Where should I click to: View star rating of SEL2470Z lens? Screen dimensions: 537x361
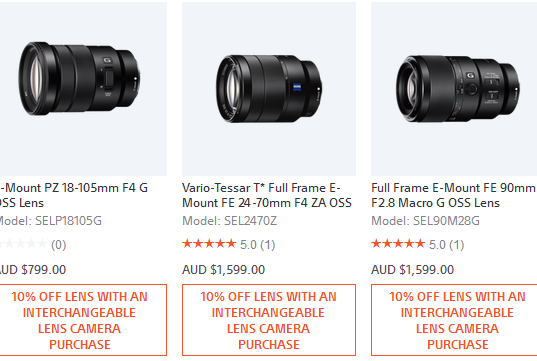coord(209,244)
